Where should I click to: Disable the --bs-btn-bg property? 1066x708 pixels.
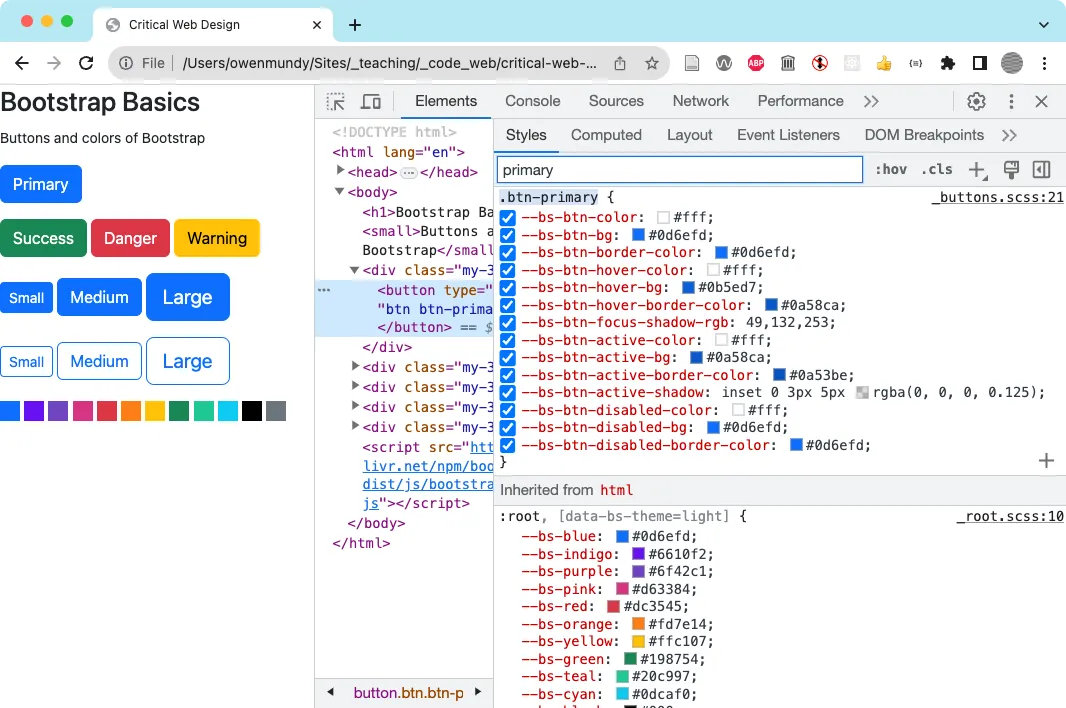tap(507, 235)
